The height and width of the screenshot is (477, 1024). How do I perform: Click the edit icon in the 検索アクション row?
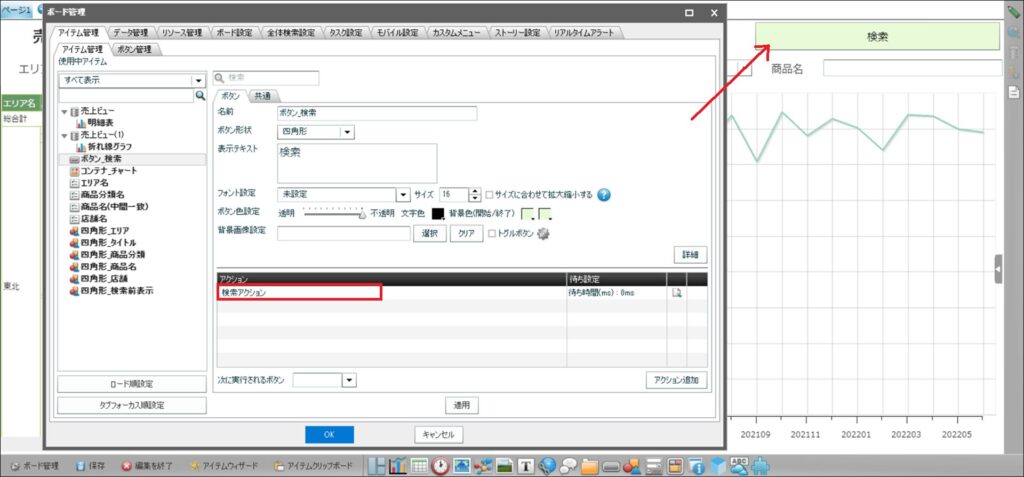[x=677, y=293]
